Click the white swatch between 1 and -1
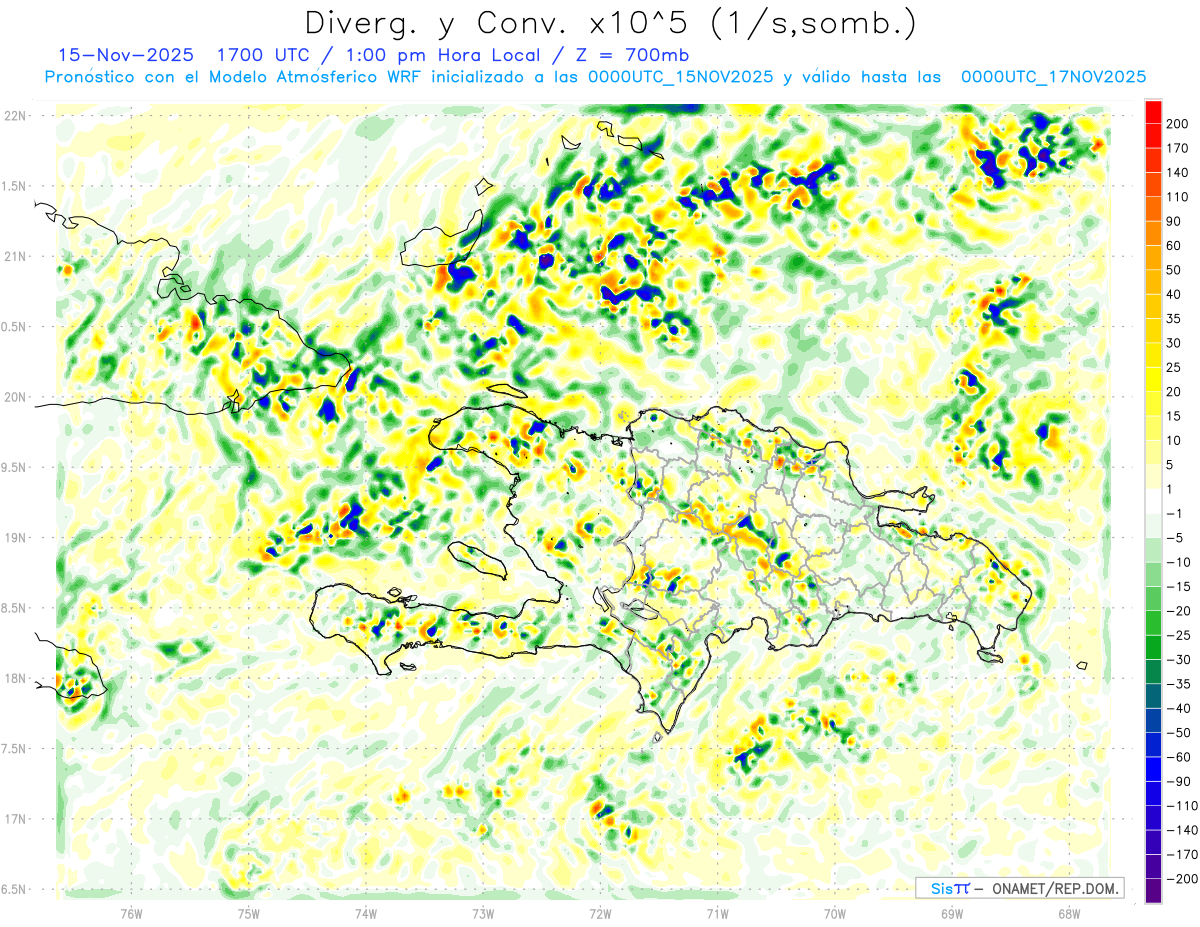 point(1153,501)
